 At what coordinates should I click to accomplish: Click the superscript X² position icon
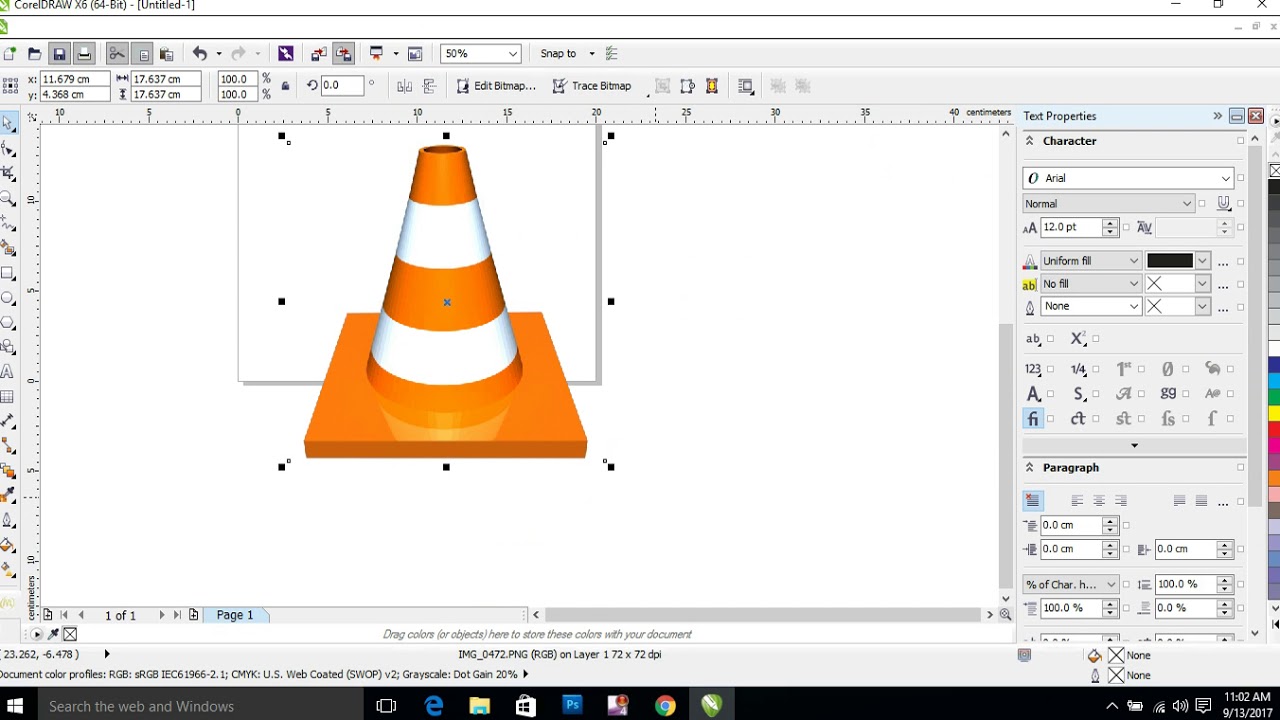(1078, 339)
